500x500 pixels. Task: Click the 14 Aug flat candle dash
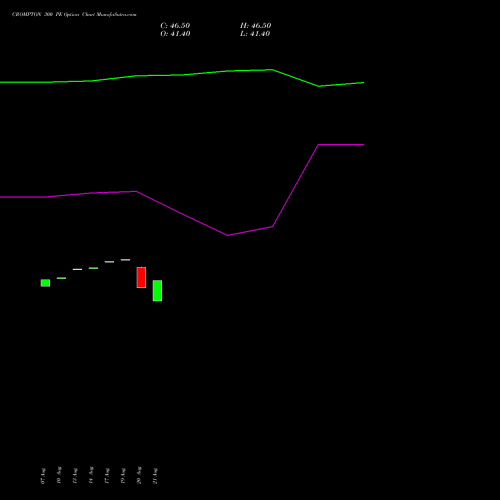point(93,268)
